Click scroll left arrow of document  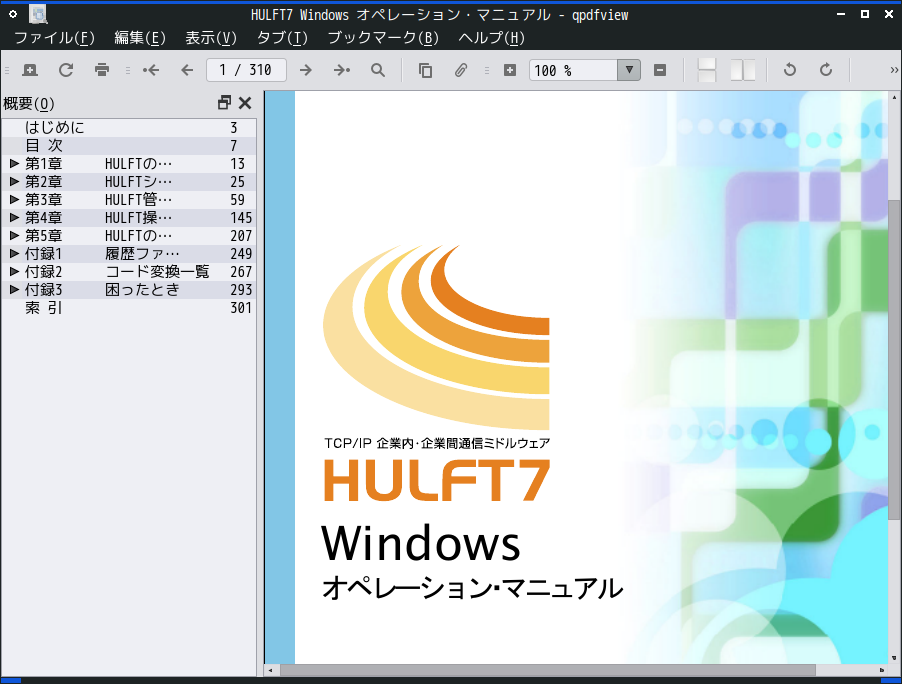(271, 670)
